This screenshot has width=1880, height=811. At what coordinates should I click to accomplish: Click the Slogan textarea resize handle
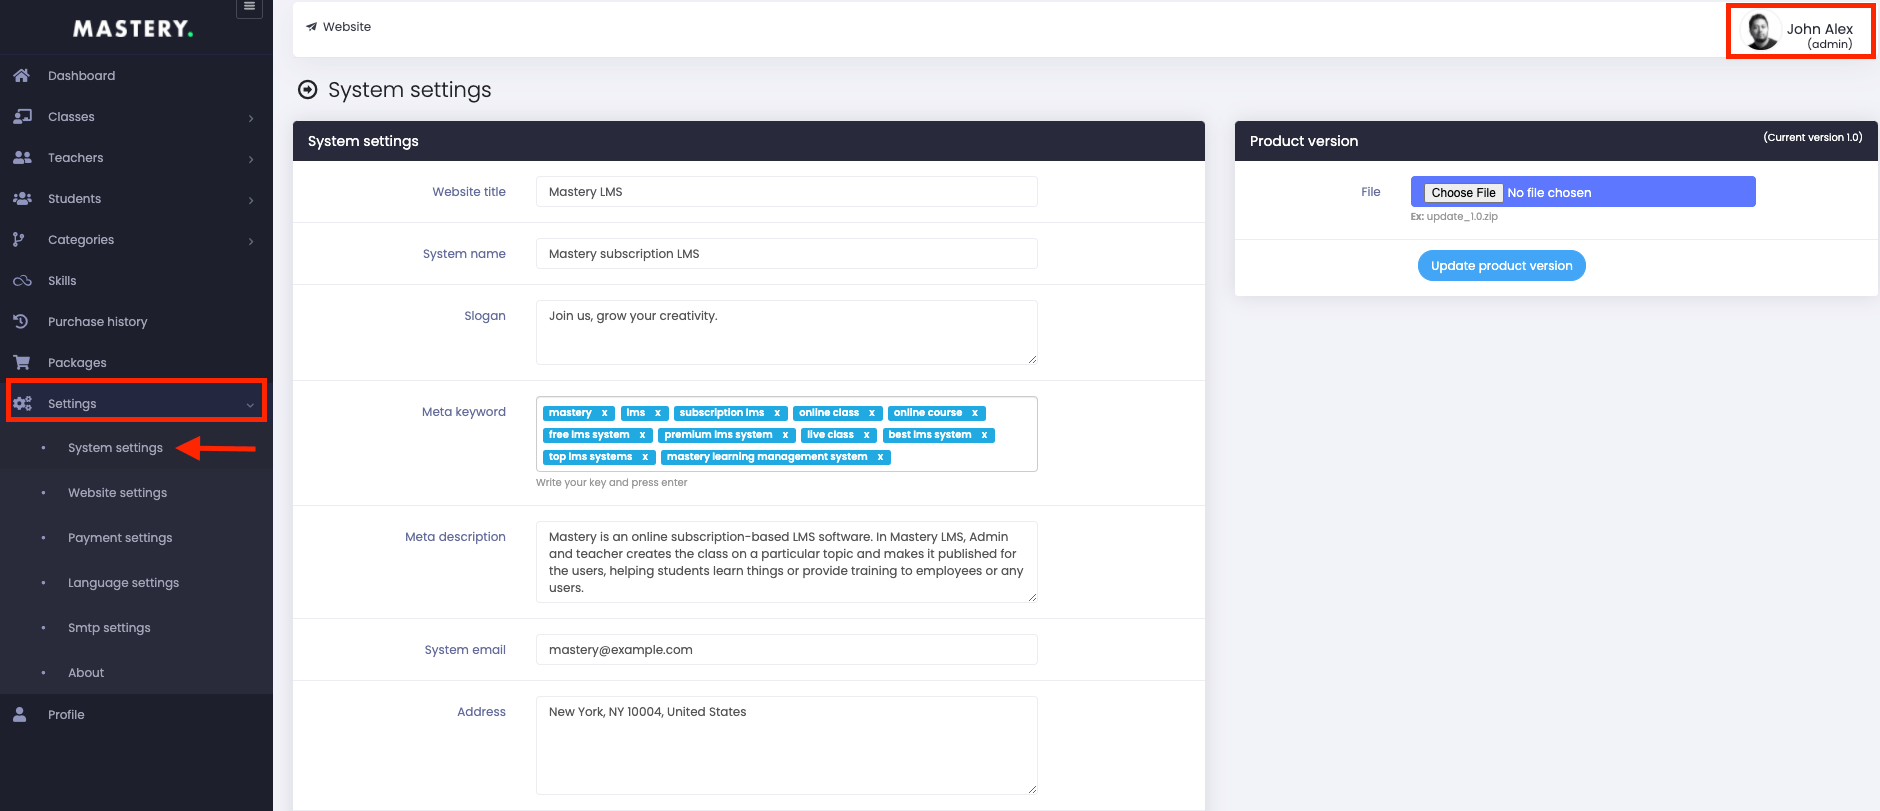pyautogui.click(x=1032, y=359)
